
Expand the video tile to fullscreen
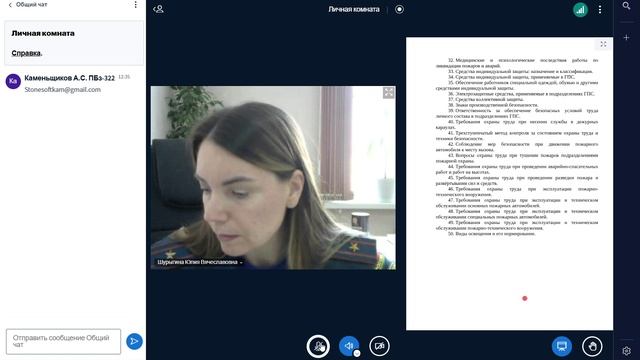coord(388,93)
